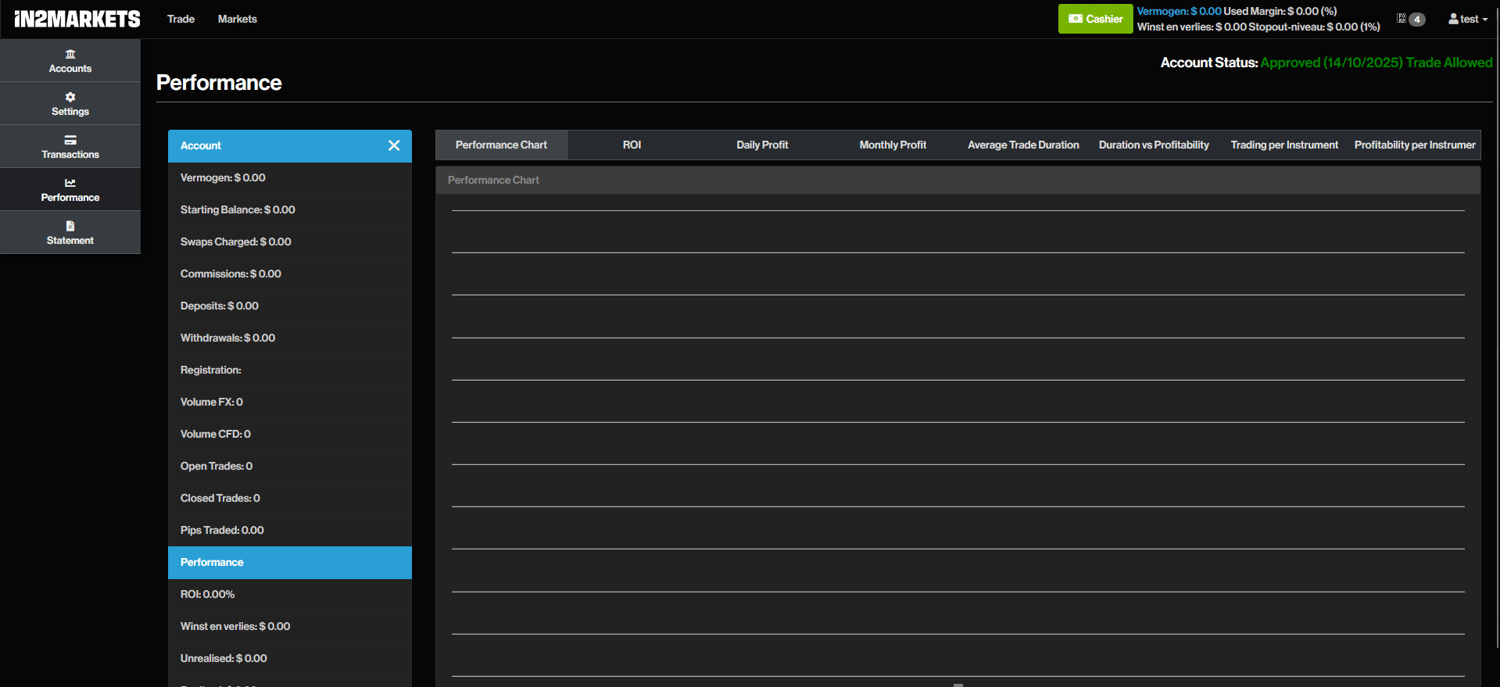1500x687 pixels.
Task: Click the IN2MARKETS logo
Action: tap(77, 19)
